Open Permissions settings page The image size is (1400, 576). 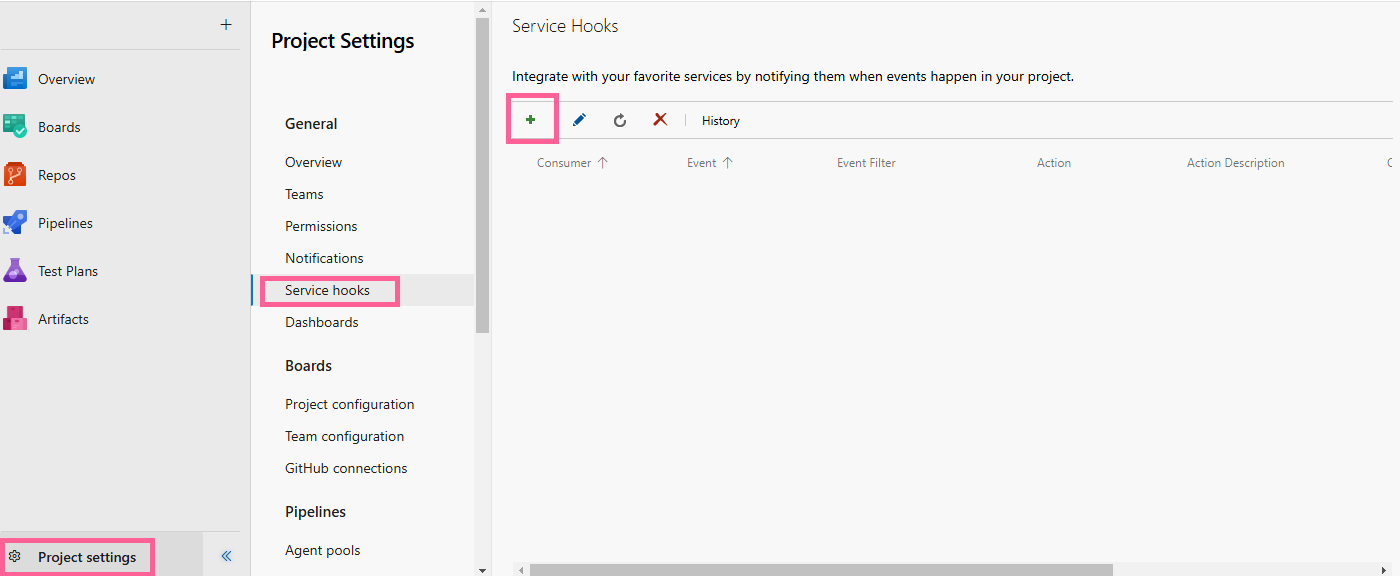click(x=321, y=226)
